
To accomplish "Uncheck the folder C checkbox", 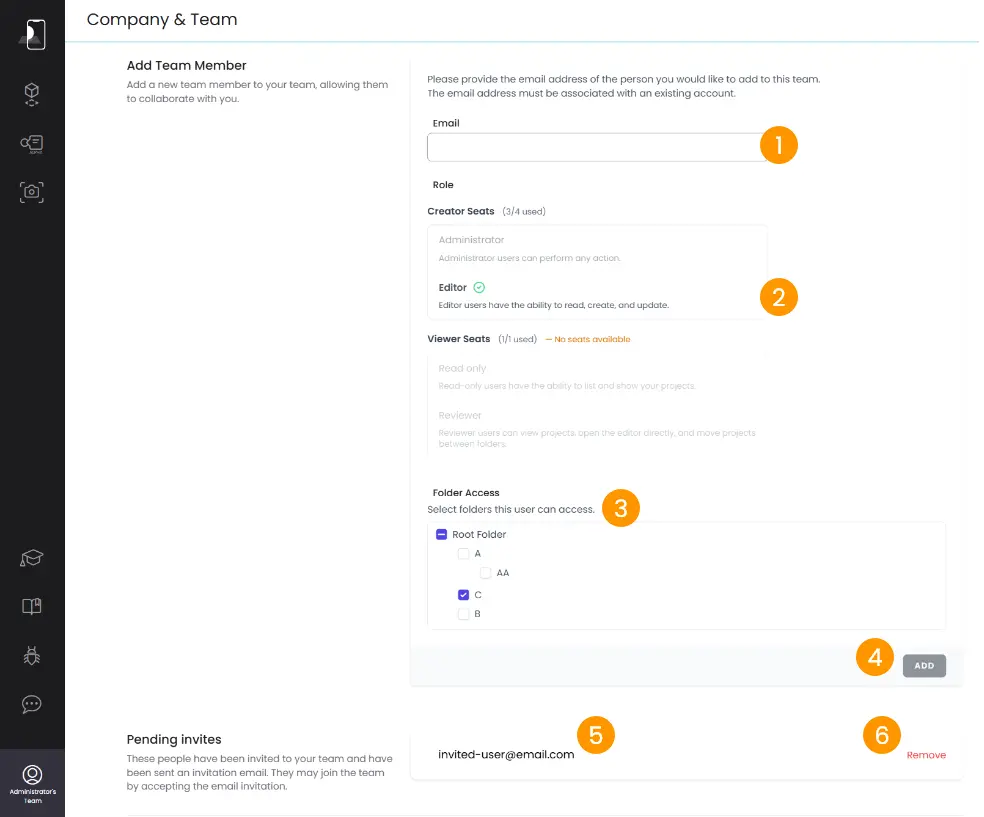I will 463,595.
